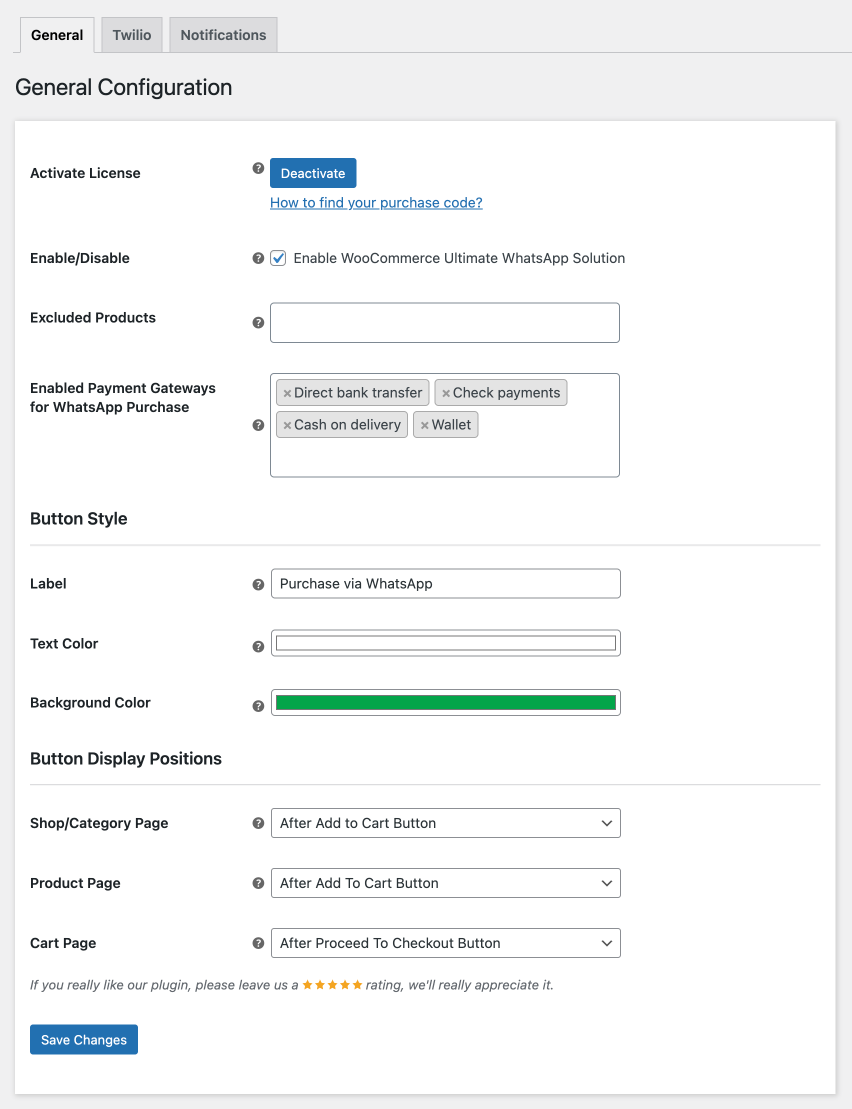852x1109 pixels.
Task: Click help icon next to Label field
Action: point(258,584)
